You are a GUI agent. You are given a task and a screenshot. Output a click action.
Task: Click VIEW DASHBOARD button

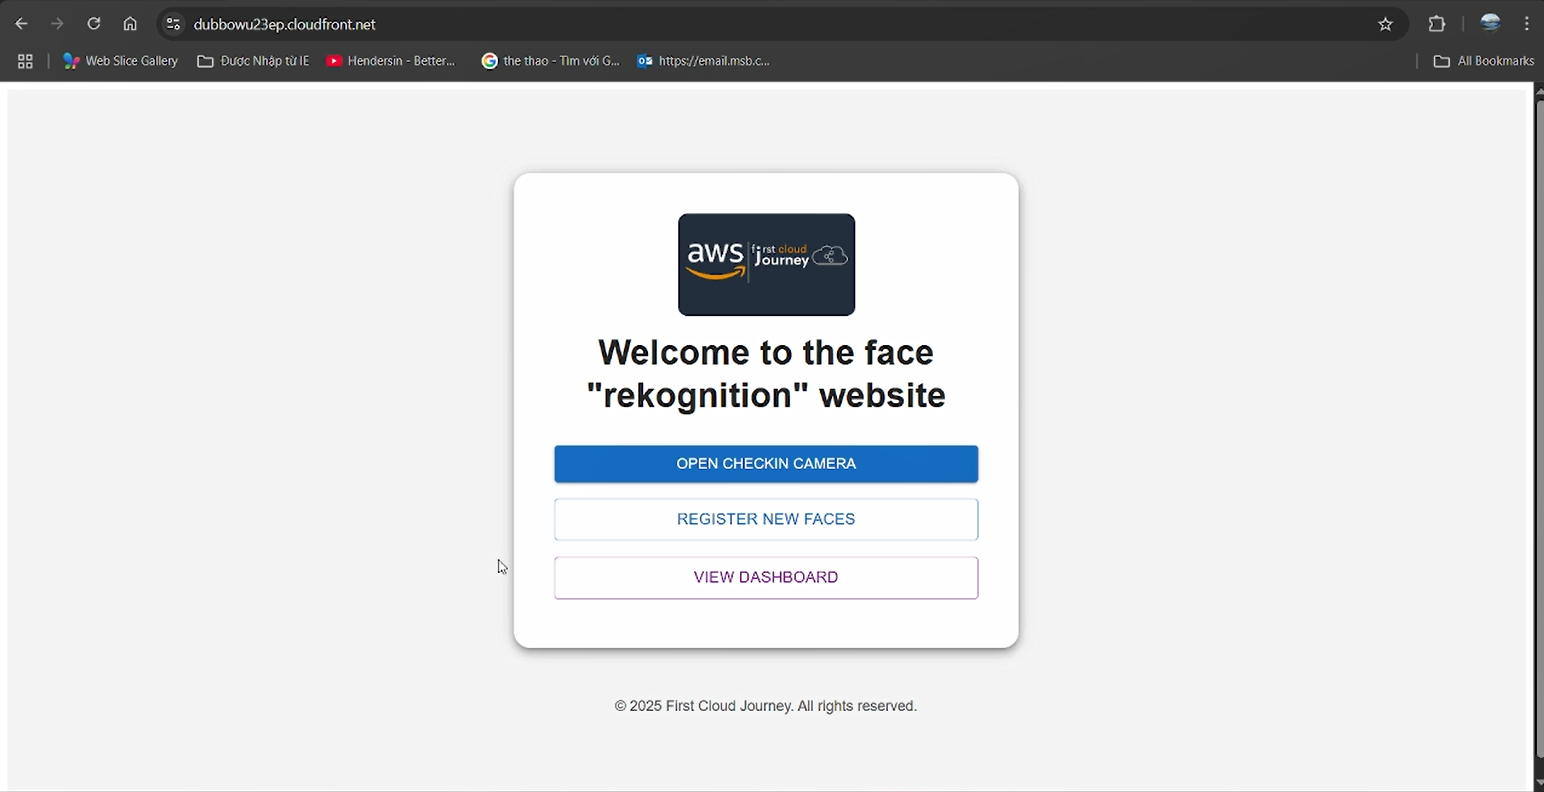coord(766,577)
